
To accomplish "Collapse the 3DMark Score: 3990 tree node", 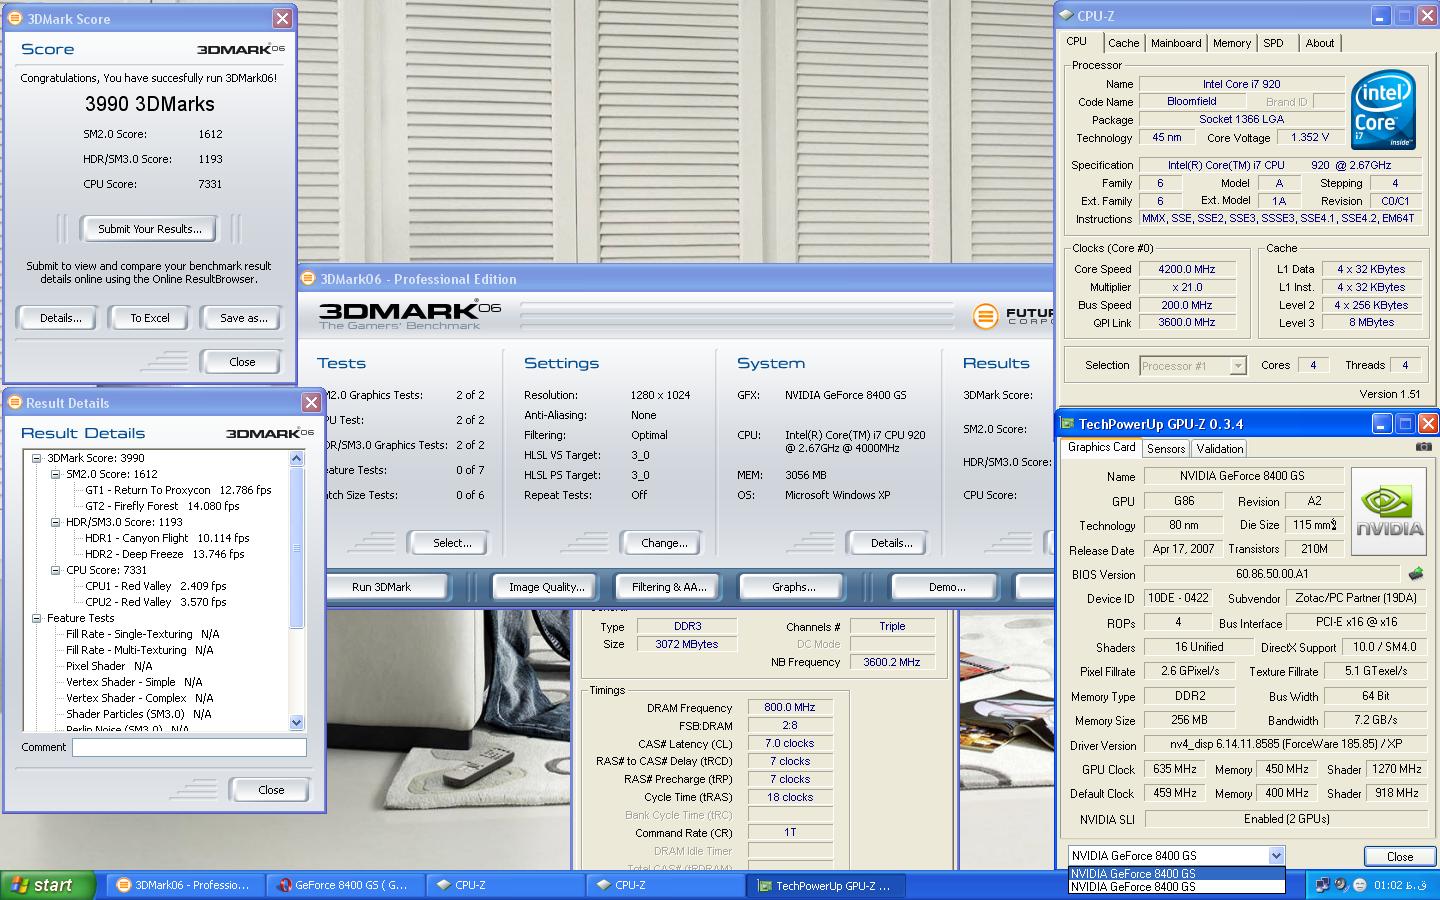I will tap(37, 458).
